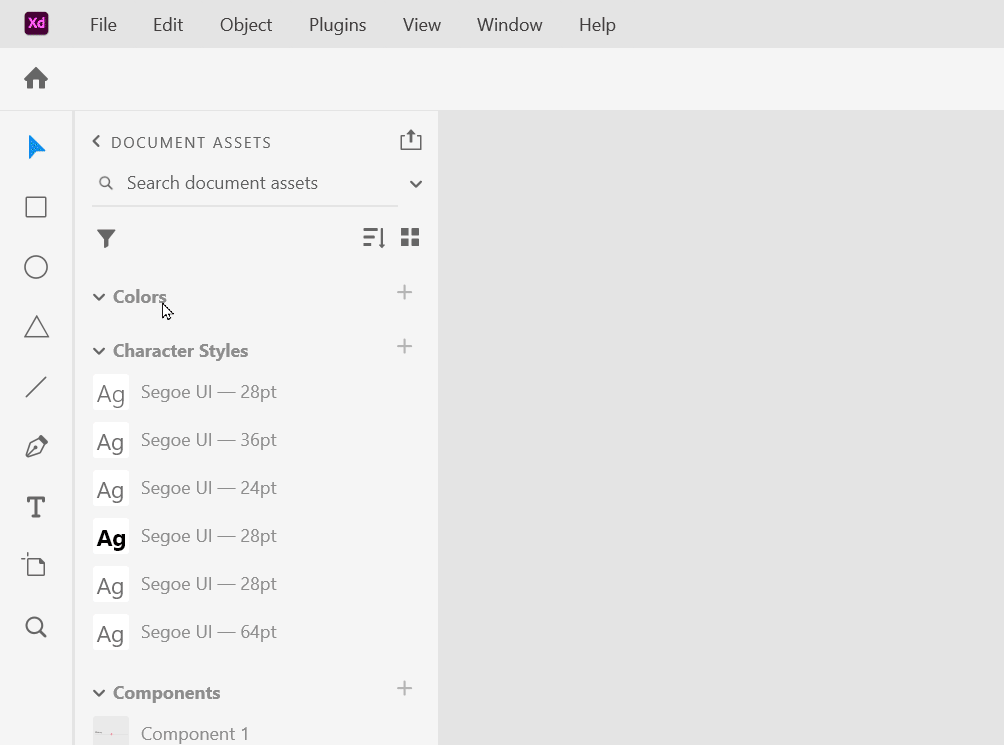Select the Text tool

[36, 507]
